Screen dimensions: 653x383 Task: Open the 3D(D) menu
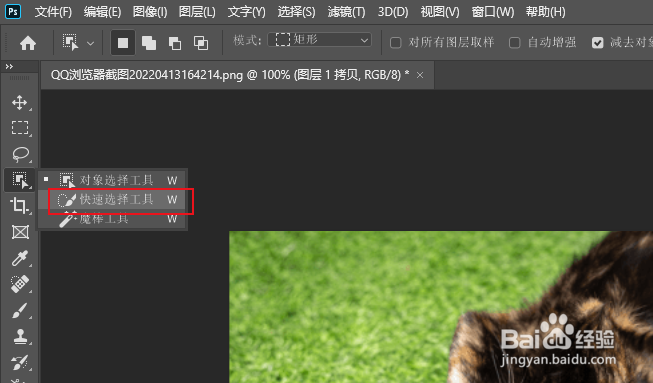393,12
